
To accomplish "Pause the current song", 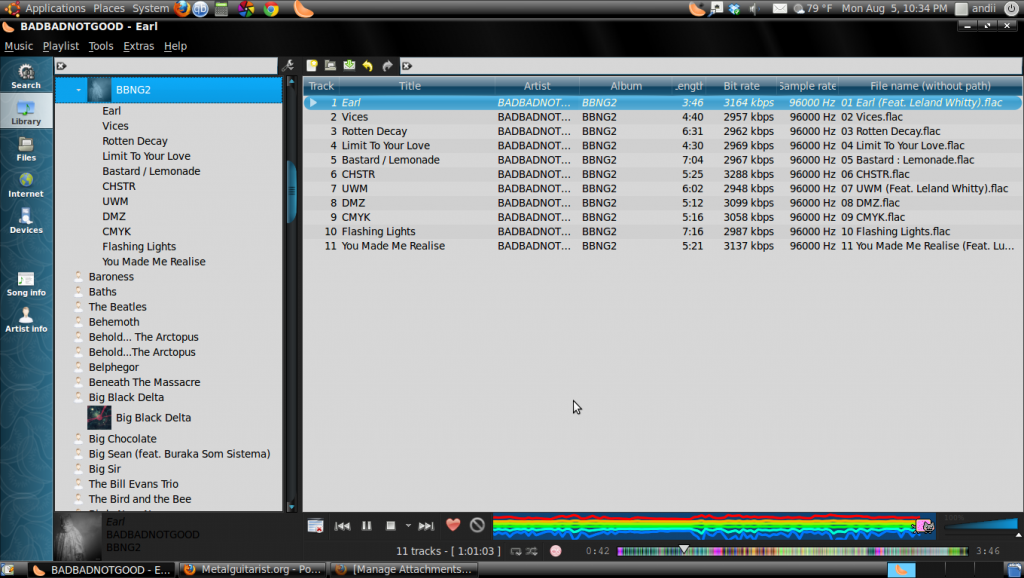I will coord(366,526).
